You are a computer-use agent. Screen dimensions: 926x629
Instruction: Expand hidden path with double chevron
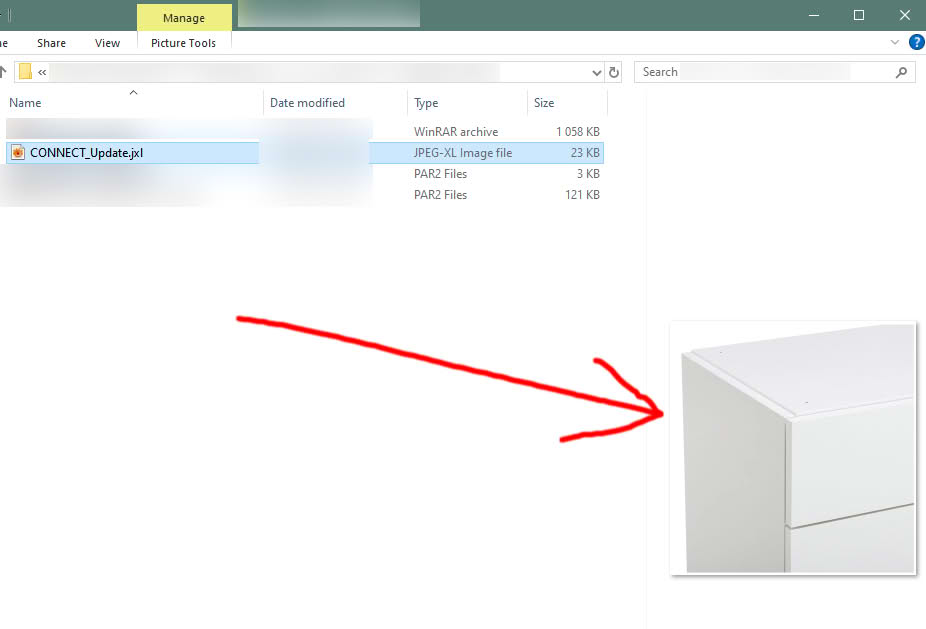pyautogui.click(x=42, y=72)
